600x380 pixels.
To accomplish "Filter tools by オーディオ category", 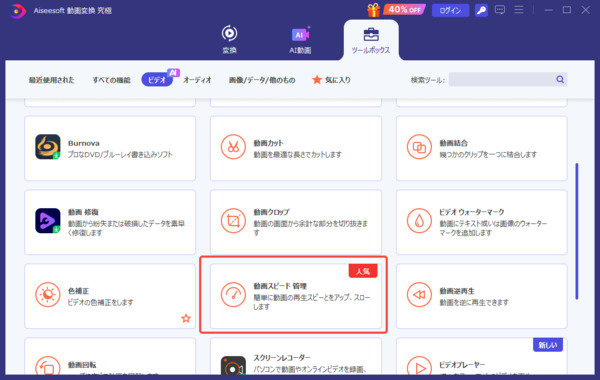I will tap(197, 80).
